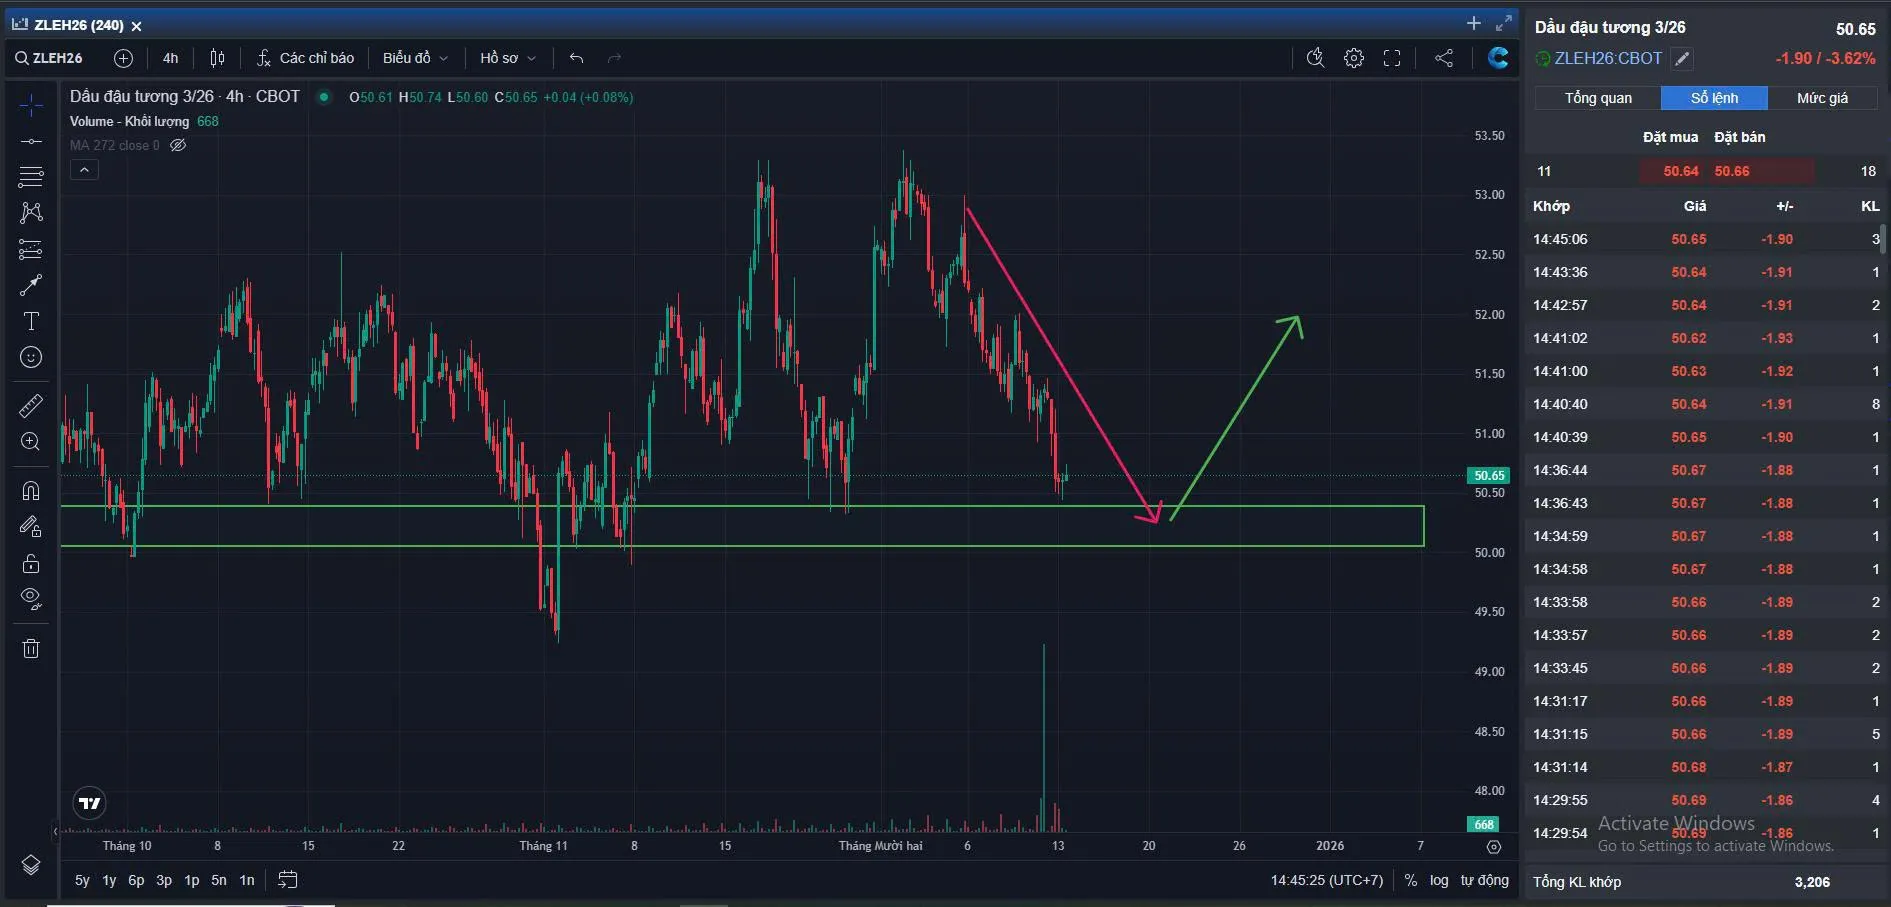Select the trend line drawing tool
The width and height of the screenshot is (1891, 907).
31,141
